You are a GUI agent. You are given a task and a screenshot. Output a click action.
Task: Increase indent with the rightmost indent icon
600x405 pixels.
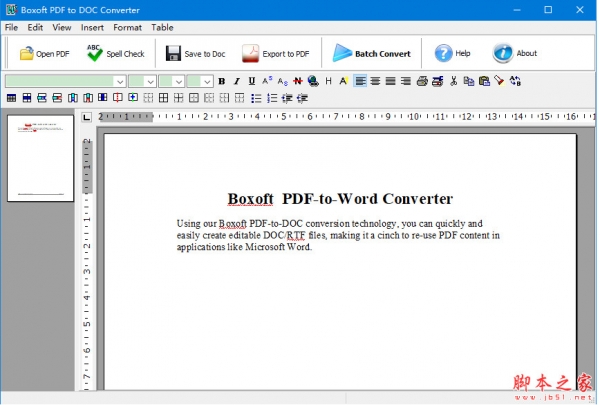[x=302, y=98]
